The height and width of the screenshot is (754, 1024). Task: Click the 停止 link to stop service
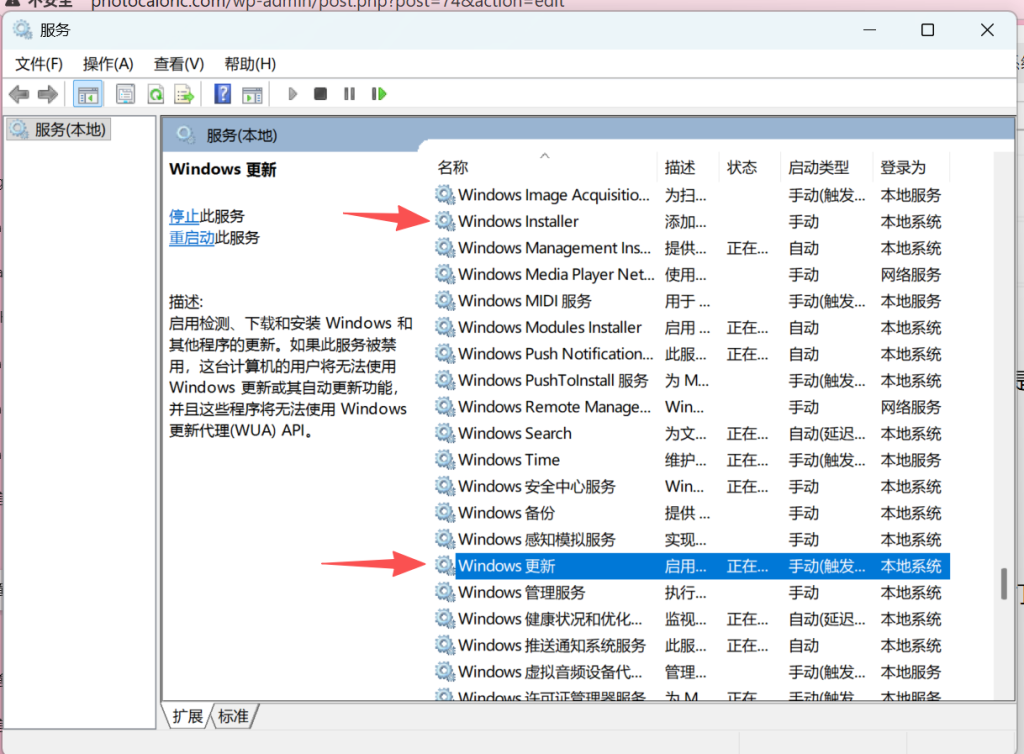pyautogui.click(x=184, y=216)
